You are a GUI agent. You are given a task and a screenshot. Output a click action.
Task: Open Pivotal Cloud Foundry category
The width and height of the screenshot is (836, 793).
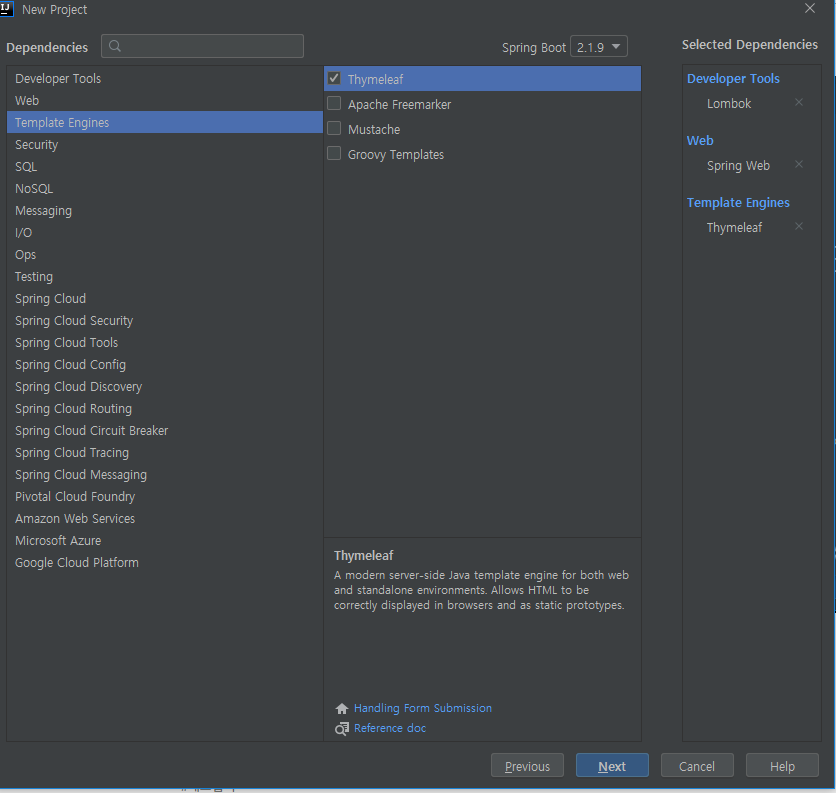[165, 496]
